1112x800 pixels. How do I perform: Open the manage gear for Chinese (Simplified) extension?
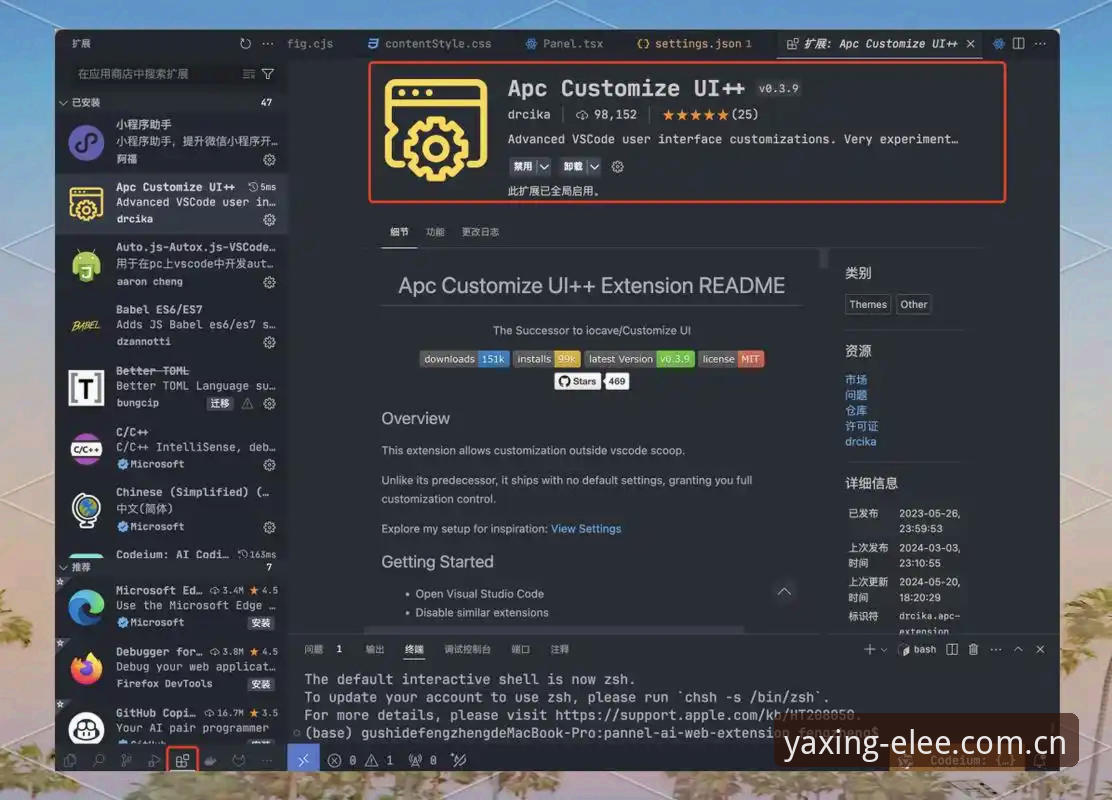(x=269, y=528)
